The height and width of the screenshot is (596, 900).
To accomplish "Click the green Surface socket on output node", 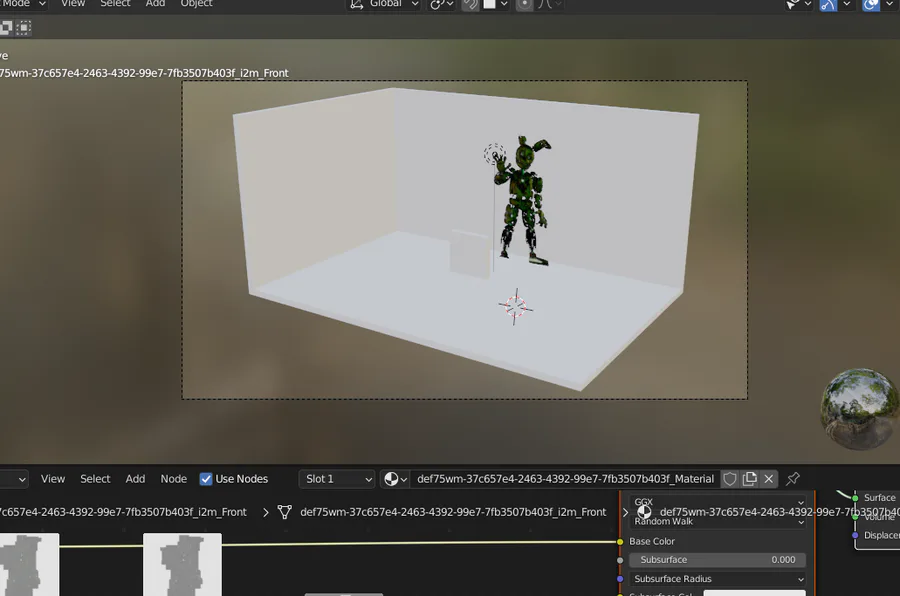I will click(855, 498).
